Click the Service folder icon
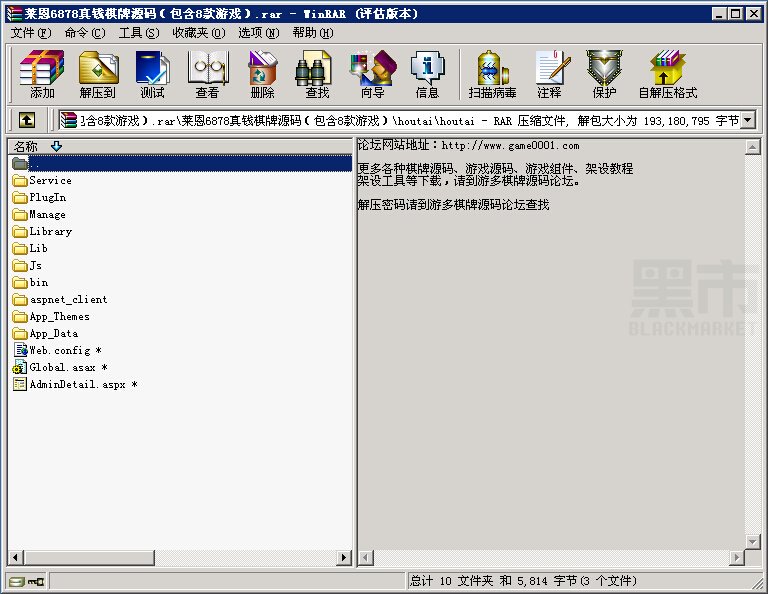768x594 pixels. coord(20,181)
